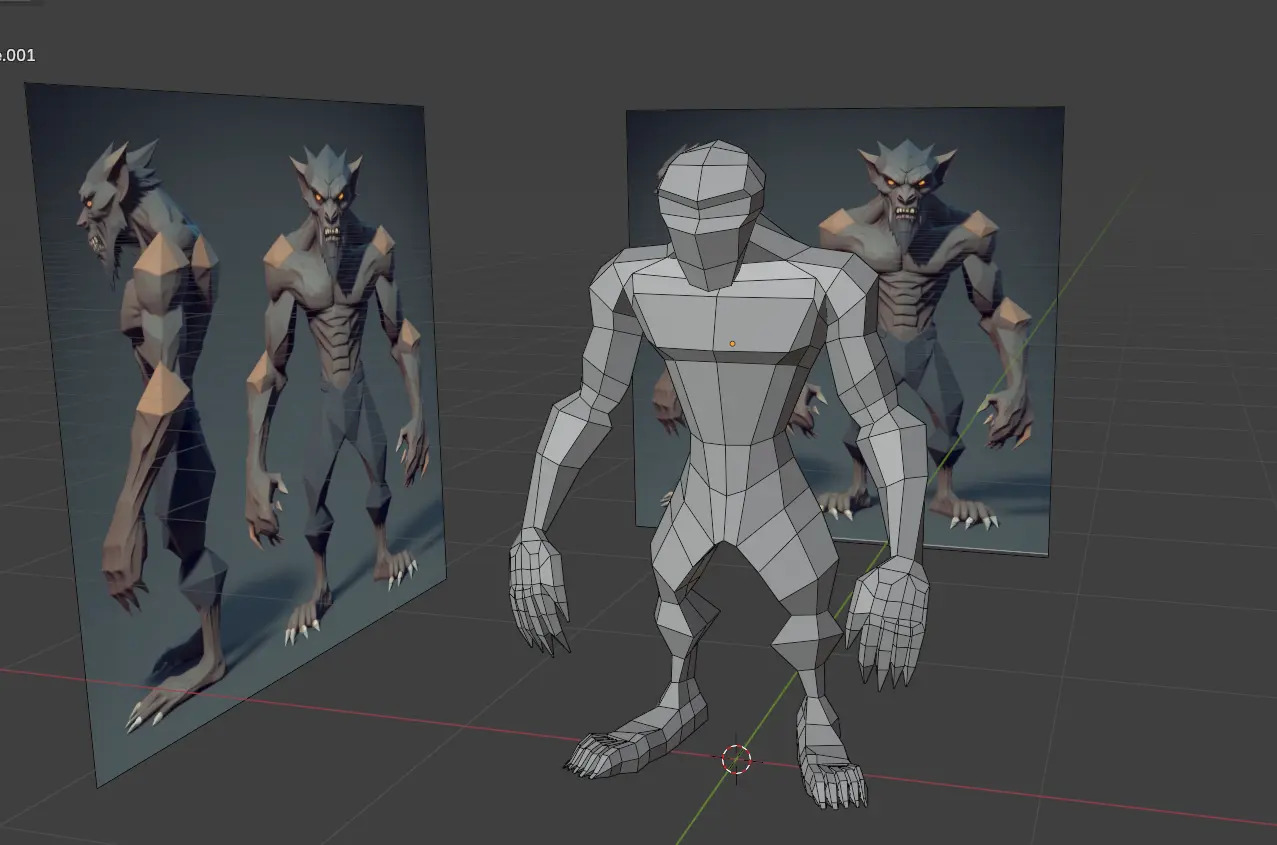Click the gray mesh hand beside the green axis

(x=887, y=618)
